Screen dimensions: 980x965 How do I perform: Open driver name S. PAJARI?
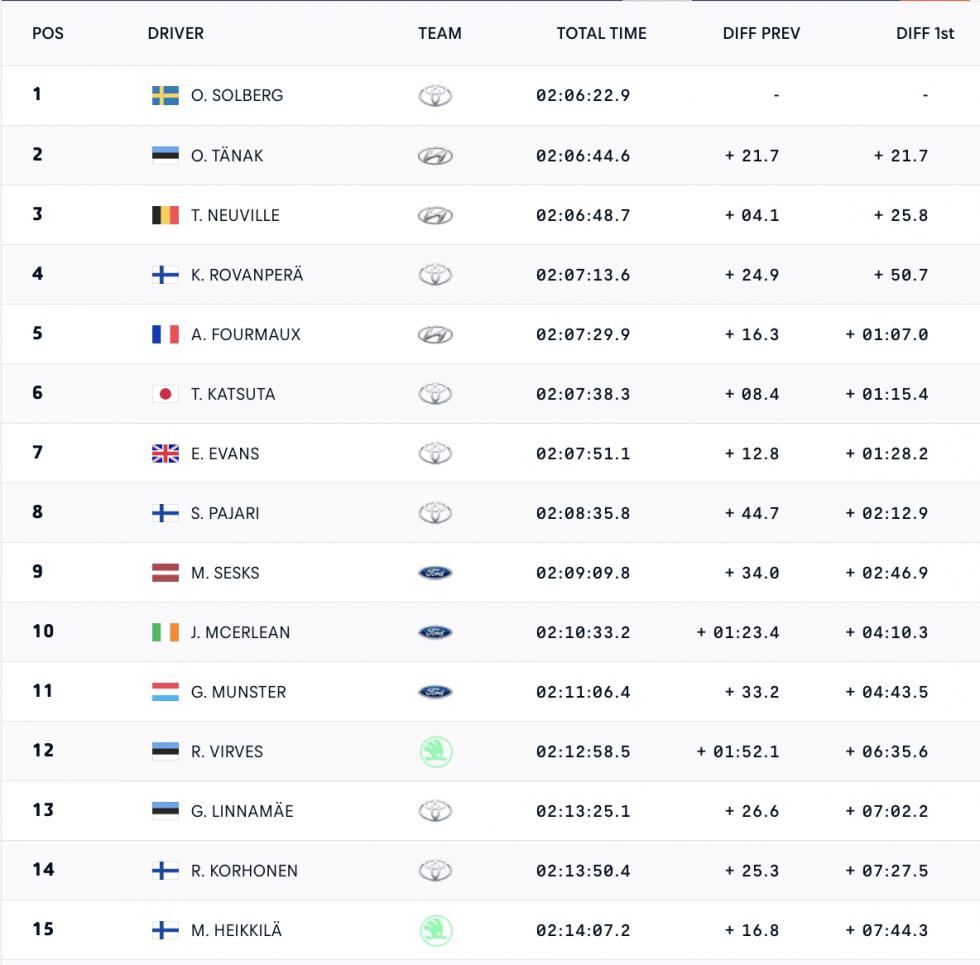pyautogui.click(x=225, y=513)
